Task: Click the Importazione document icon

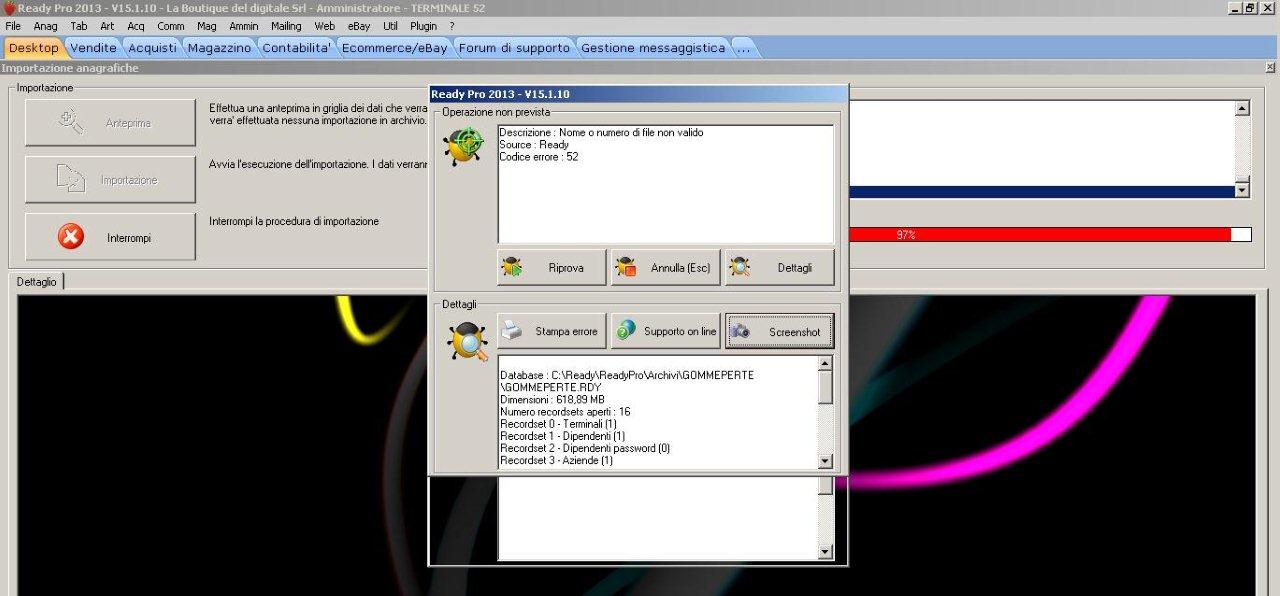Action: (71, 179)
